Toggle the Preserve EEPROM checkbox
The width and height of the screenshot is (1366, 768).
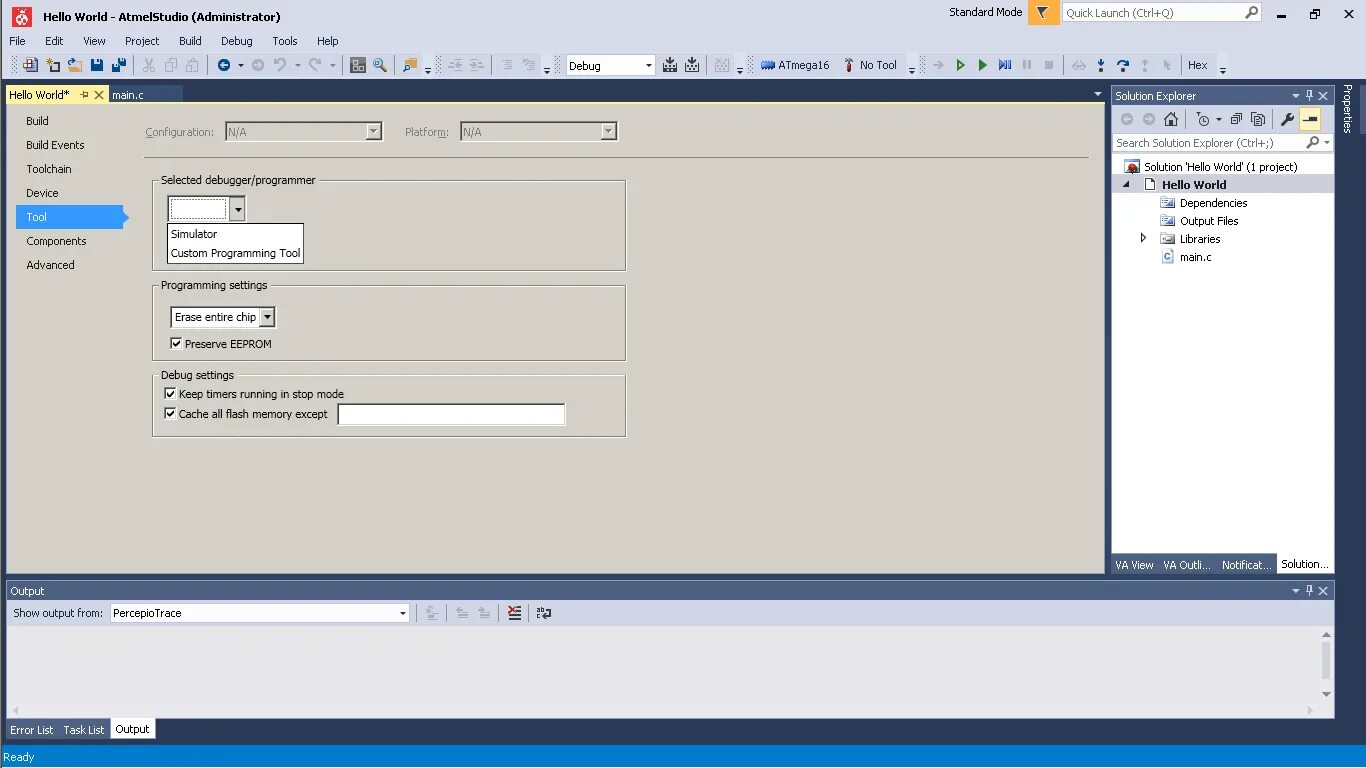pos(176,343)
